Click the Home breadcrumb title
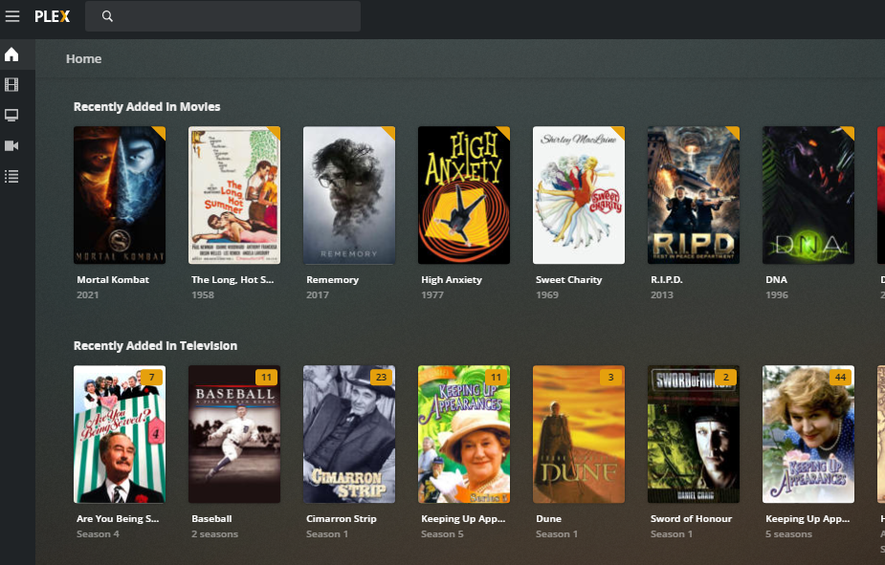Screen dimensions: 885x565 click(84, 59)
